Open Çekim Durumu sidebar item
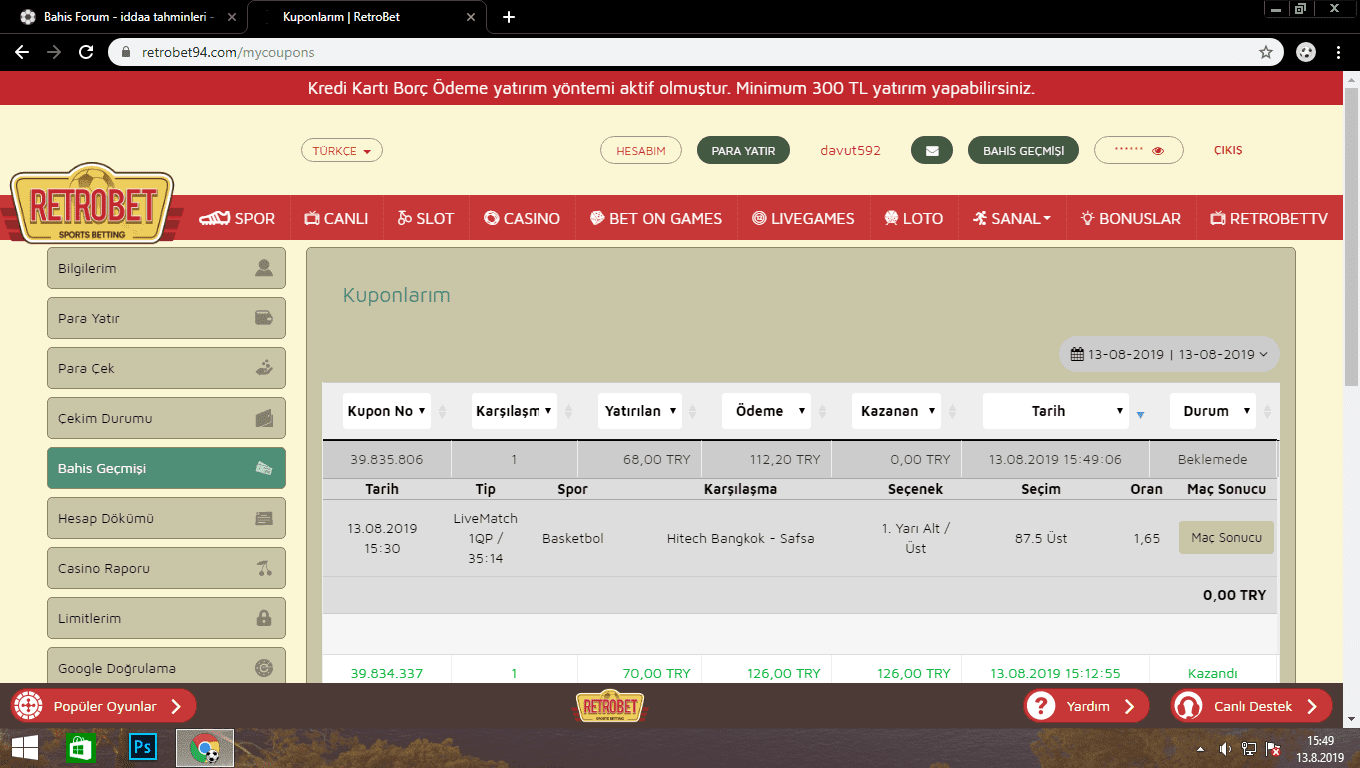Viewport: 1360px width, 768px height. click(166, 418)
